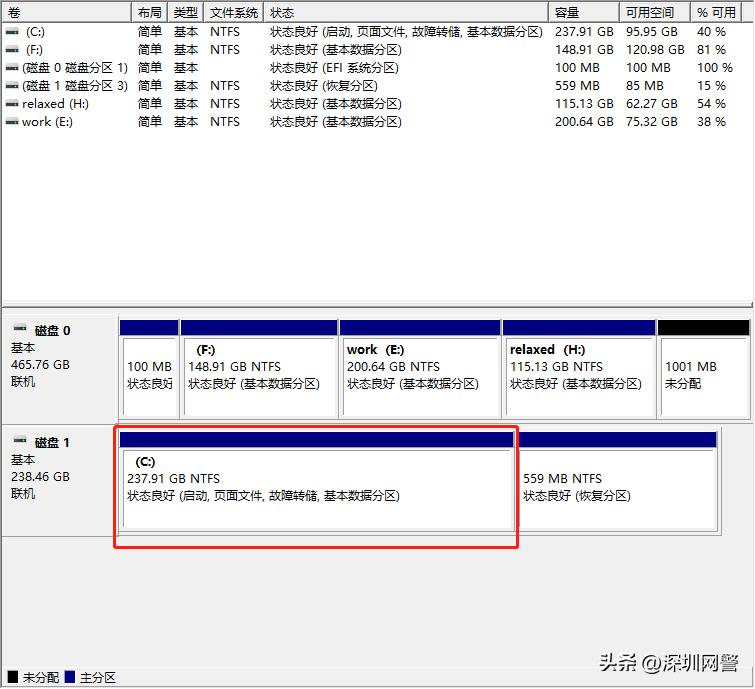The height and width of the screenshot is (689, 755).
Task: Click the disk icon next to 磁盘 0 label
Action: 20,328
